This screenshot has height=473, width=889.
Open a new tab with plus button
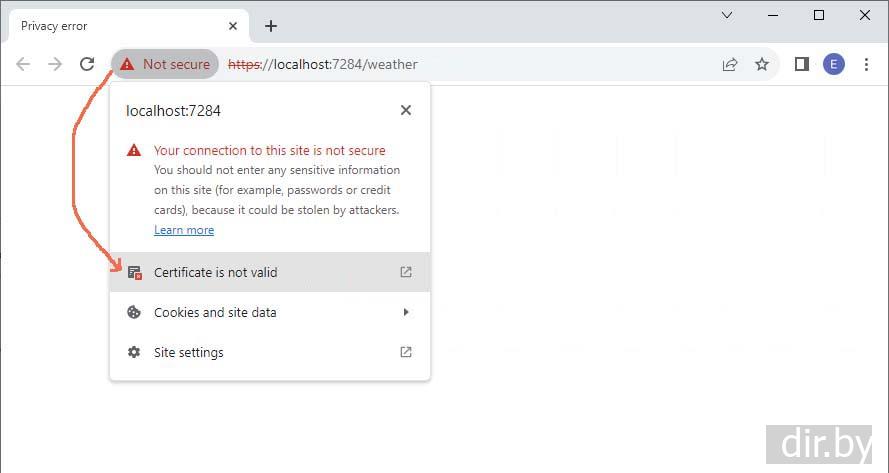270,26
